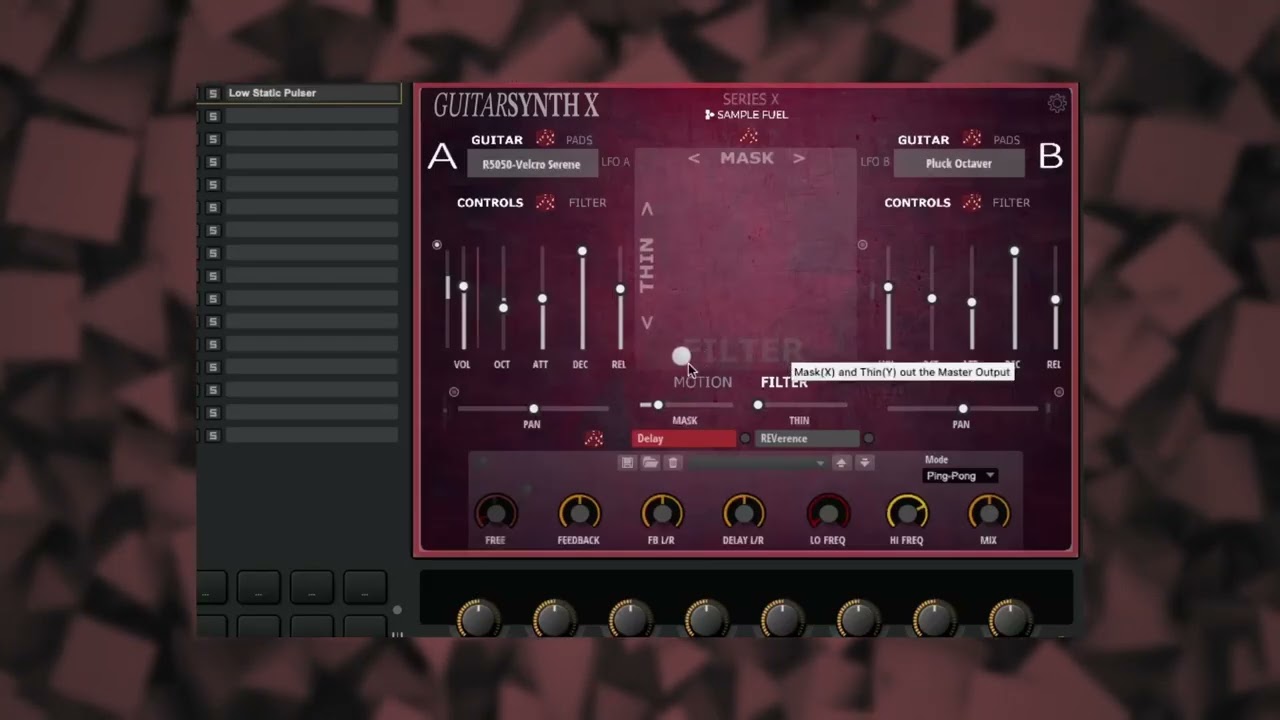1280x720 pixels.
Task: Open the Ping-Pong mode dropdown
Action: [960, 476]
